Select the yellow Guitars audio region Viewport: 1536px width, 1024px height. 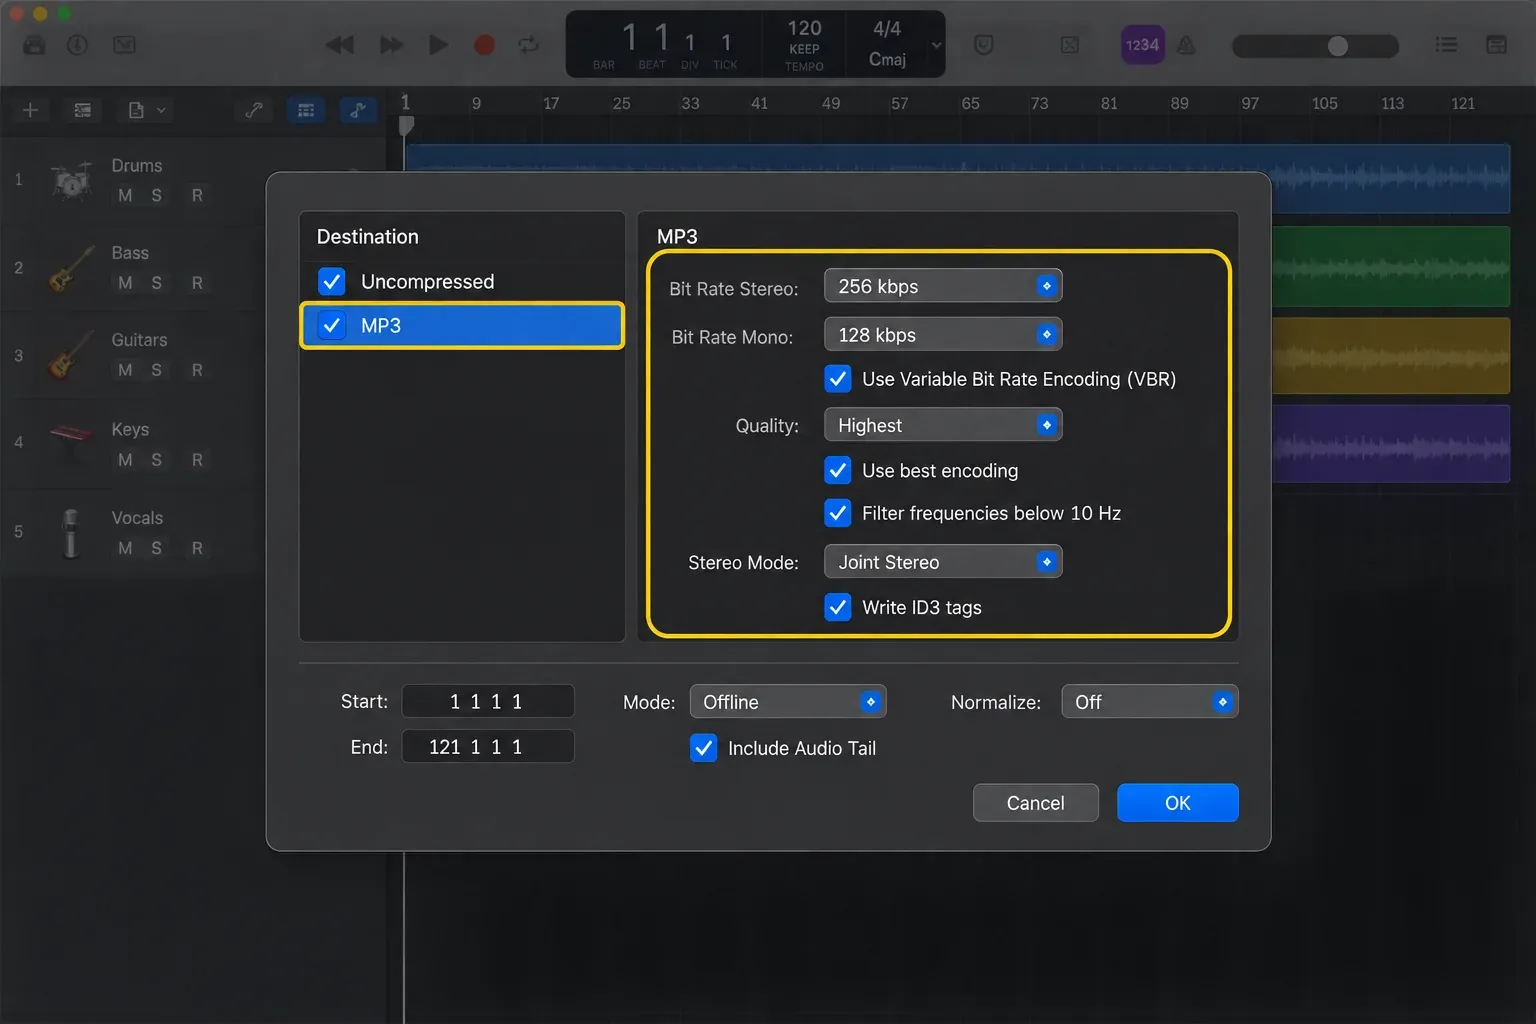click(1391, 356)
